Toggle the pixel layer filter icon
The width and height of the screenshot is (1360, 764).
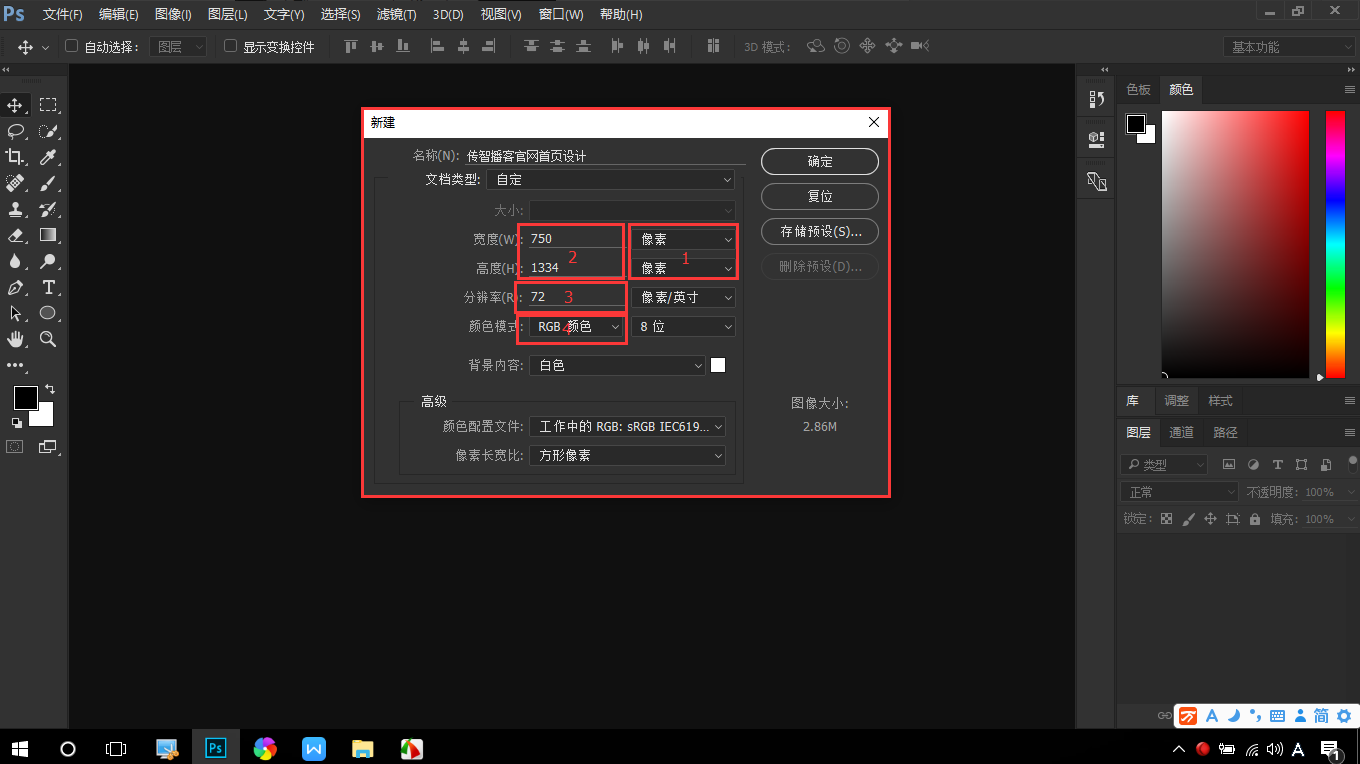pyautogui.click(x=1228, y=465)
